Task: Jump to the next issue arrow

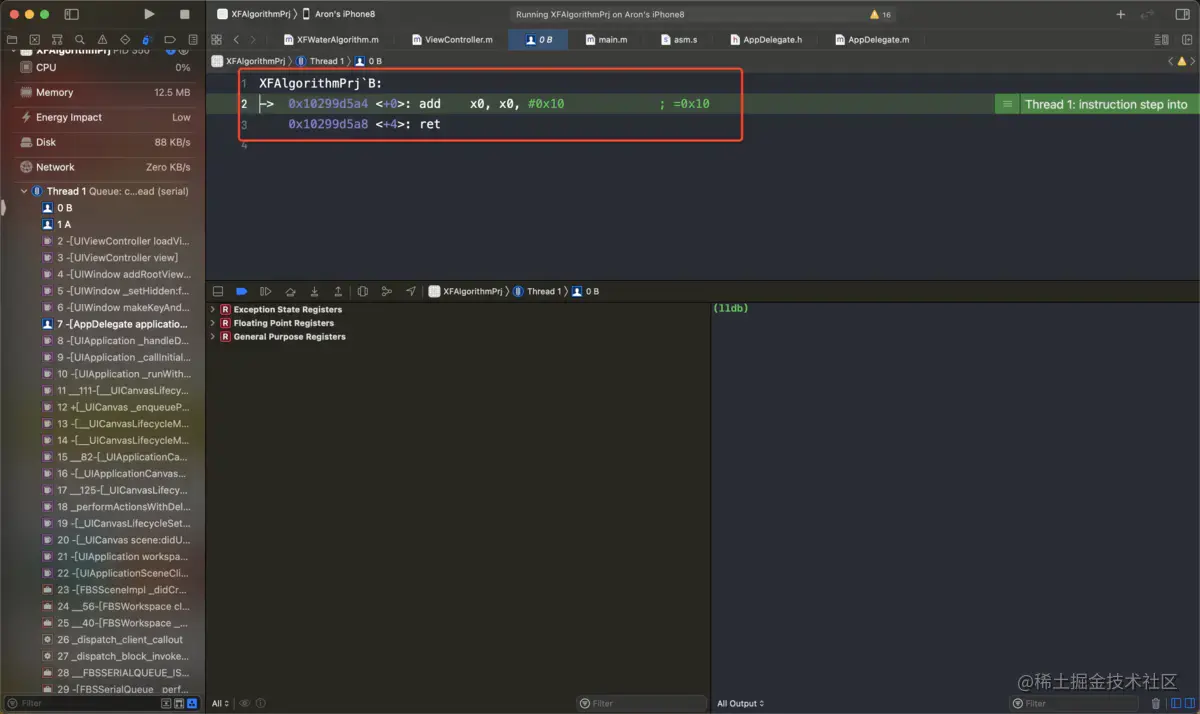Action: (1193, 61)
